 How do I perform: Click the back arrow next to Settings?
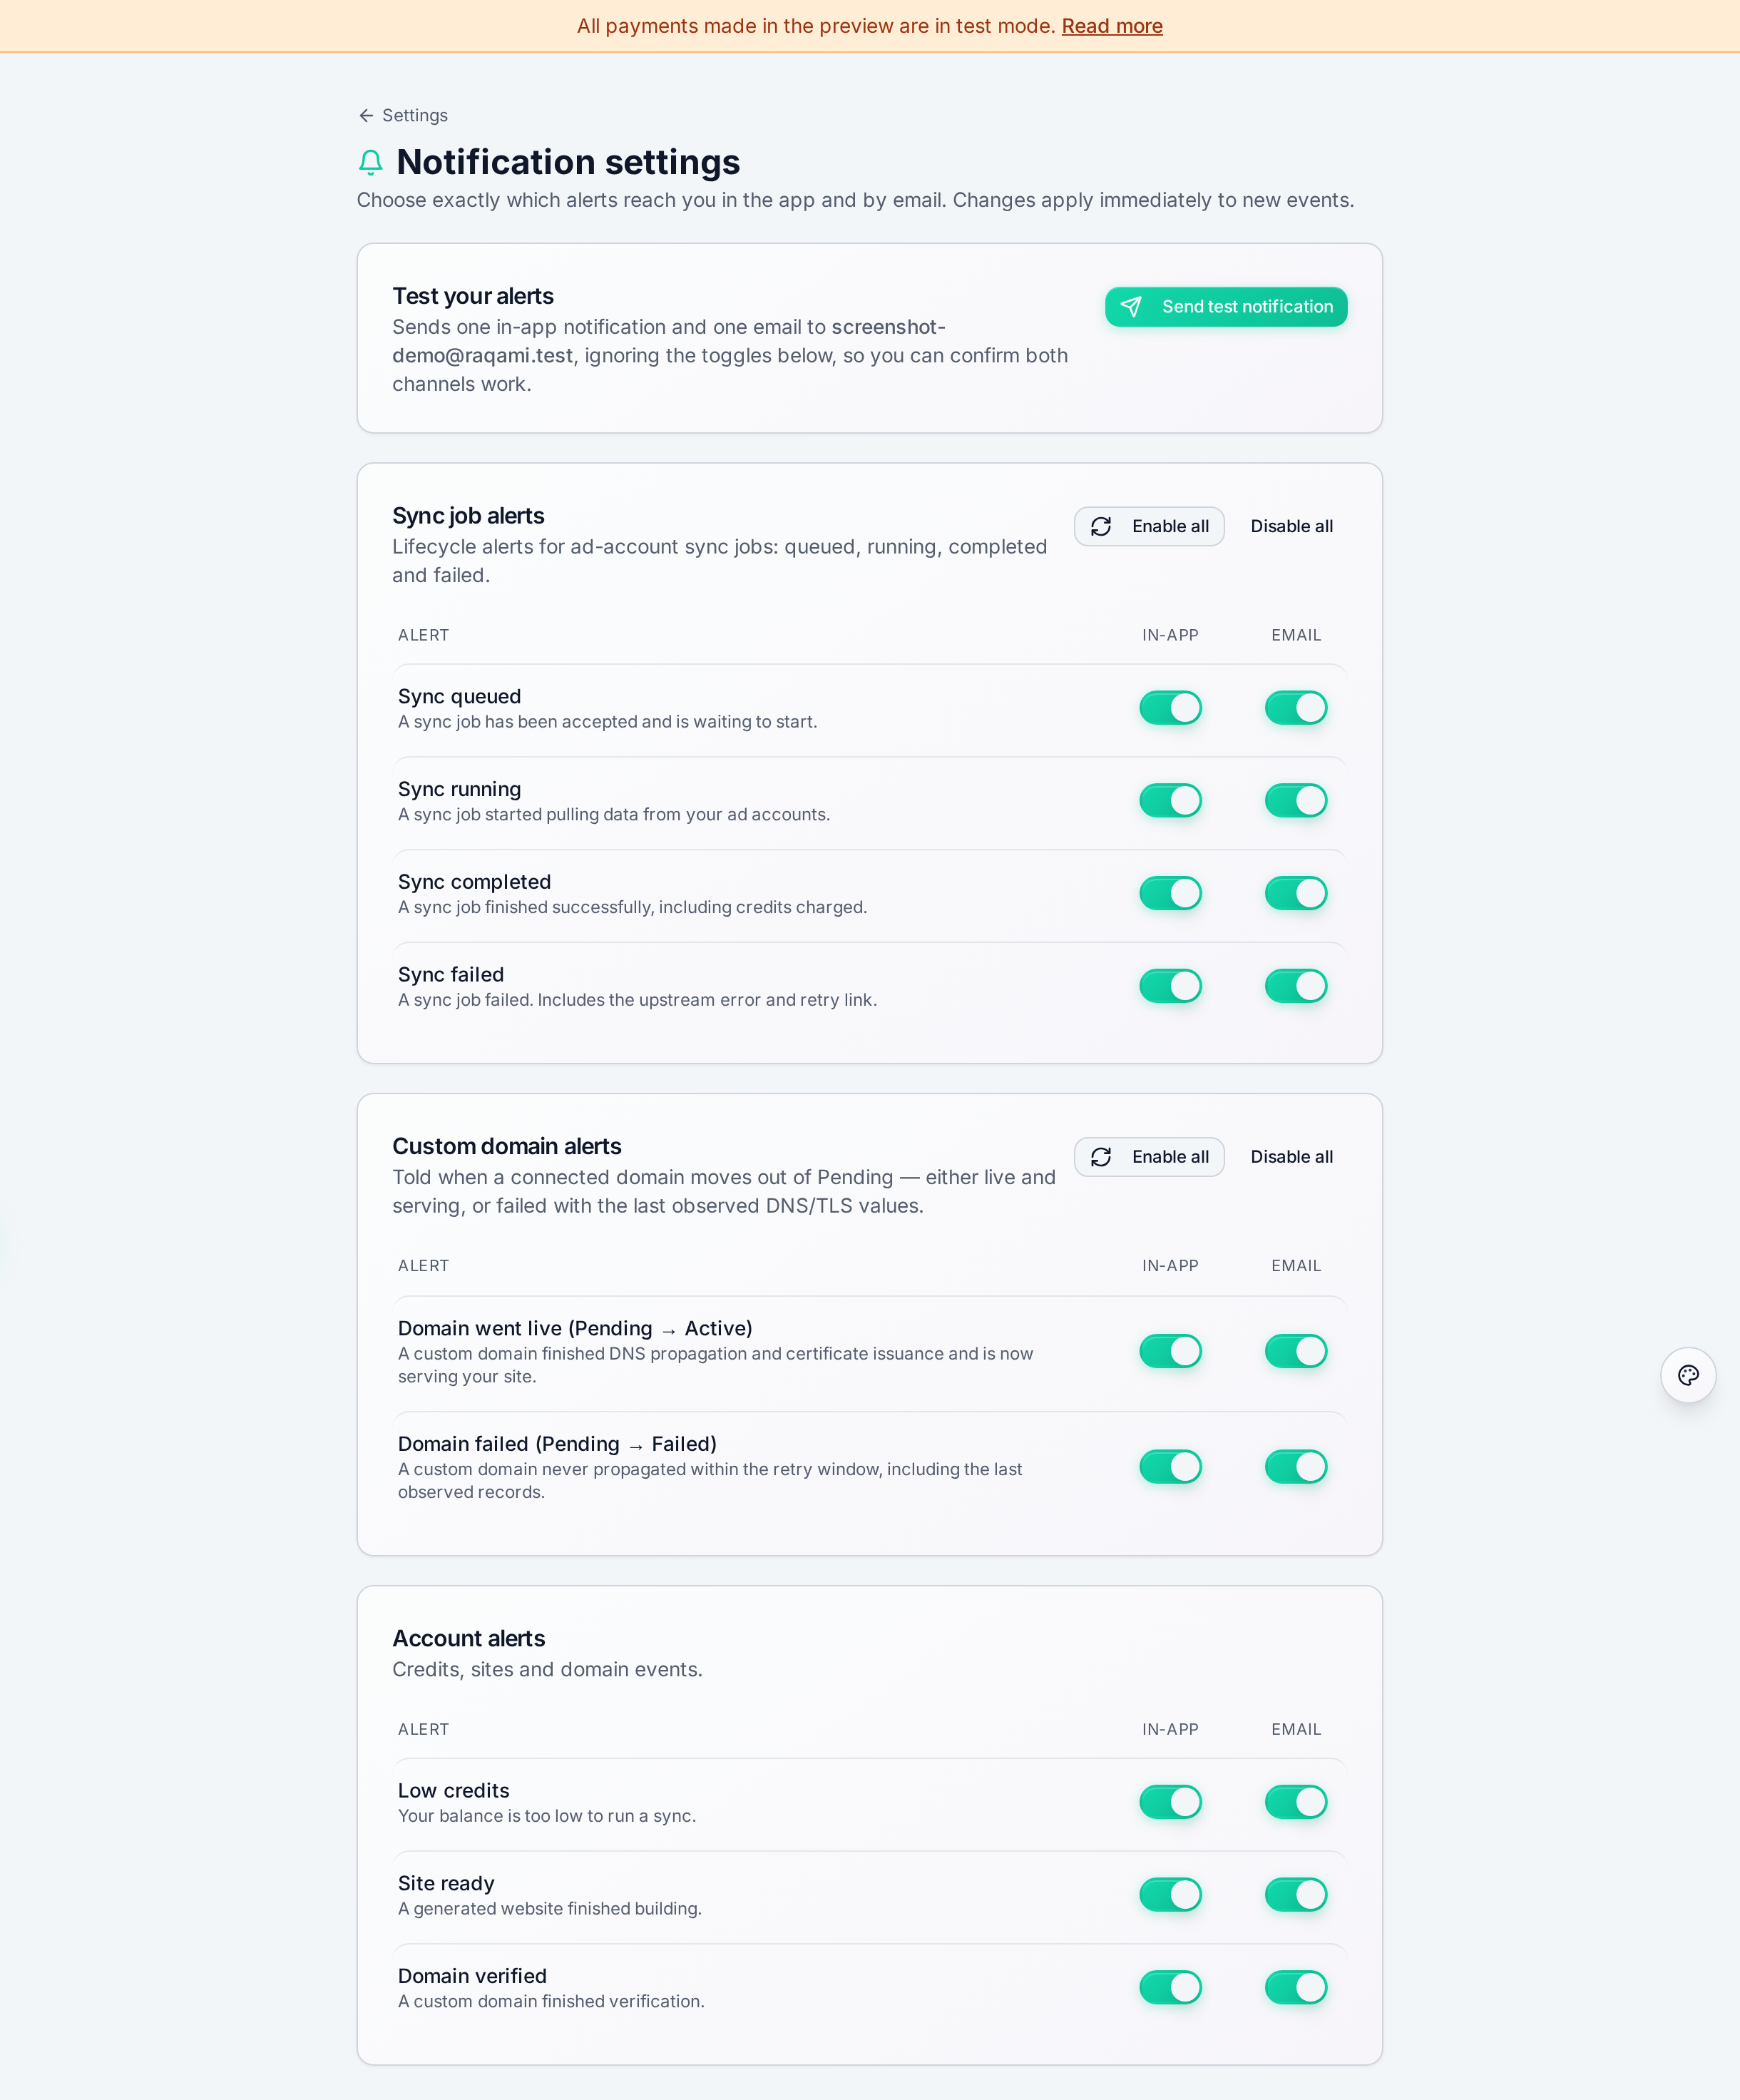coord(366,115)
